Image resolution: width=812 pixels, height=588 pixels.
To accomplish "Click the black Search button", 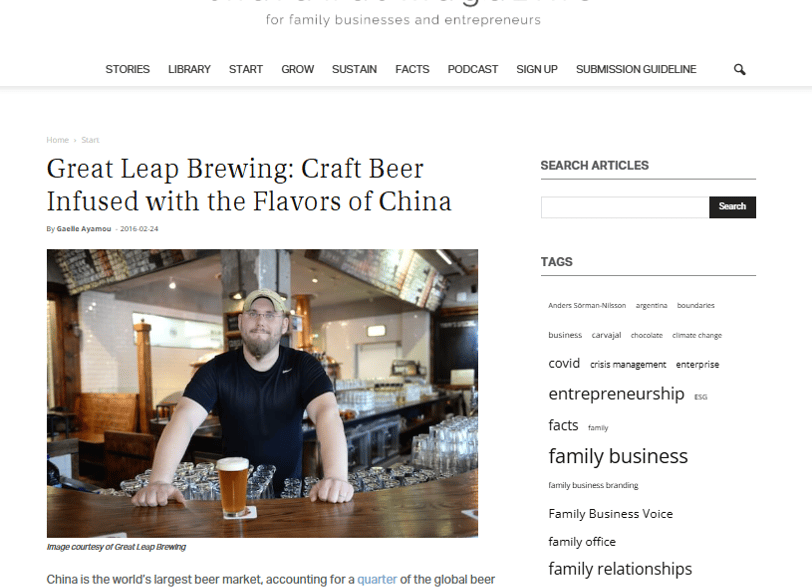I will click(732, 207).
